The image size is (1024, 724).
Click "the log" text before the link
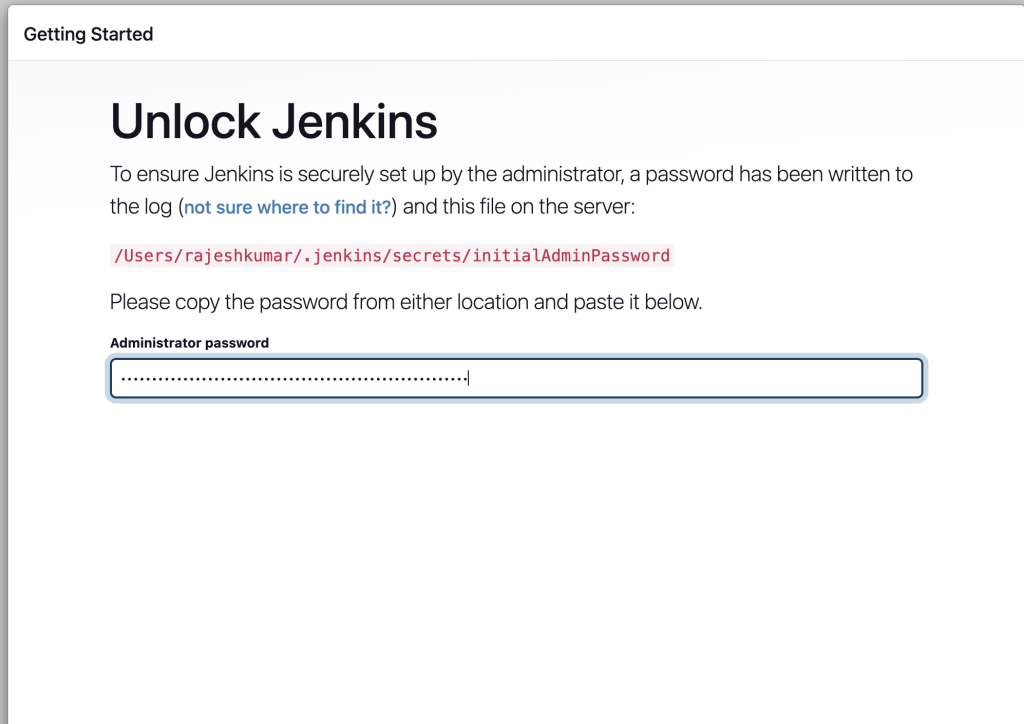coord(141,208)
